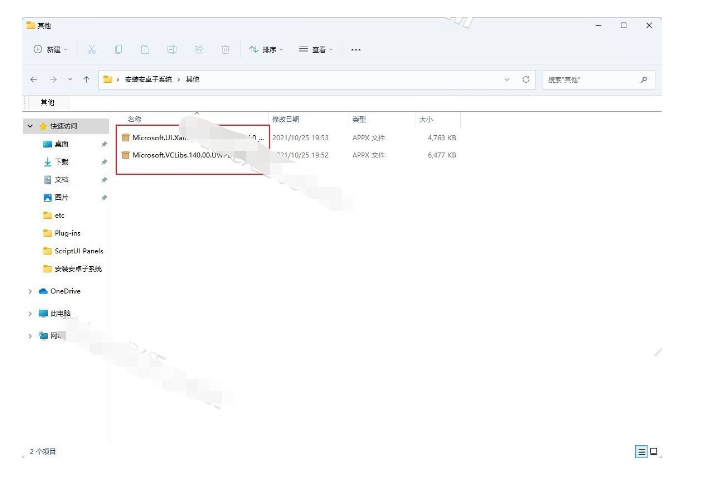Select the Microsoft.UI.Xaml appx file
710x481 pixels.
pyautogui.click(x=192, y=137)
